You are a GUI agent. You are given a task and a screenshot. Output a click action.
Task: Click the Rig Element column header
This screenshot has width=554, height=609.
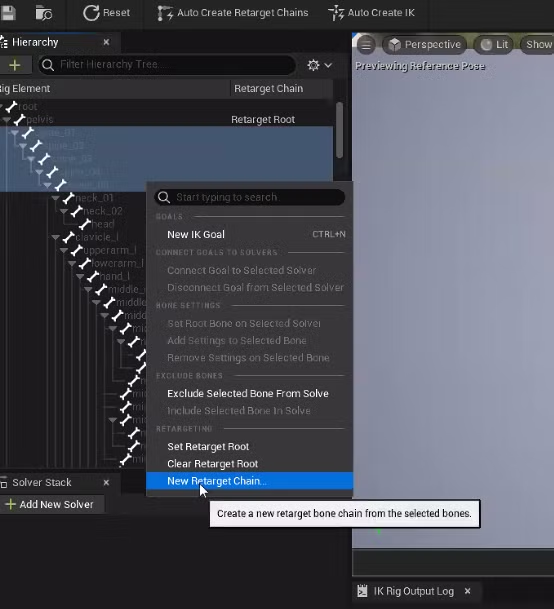point(115,89)
